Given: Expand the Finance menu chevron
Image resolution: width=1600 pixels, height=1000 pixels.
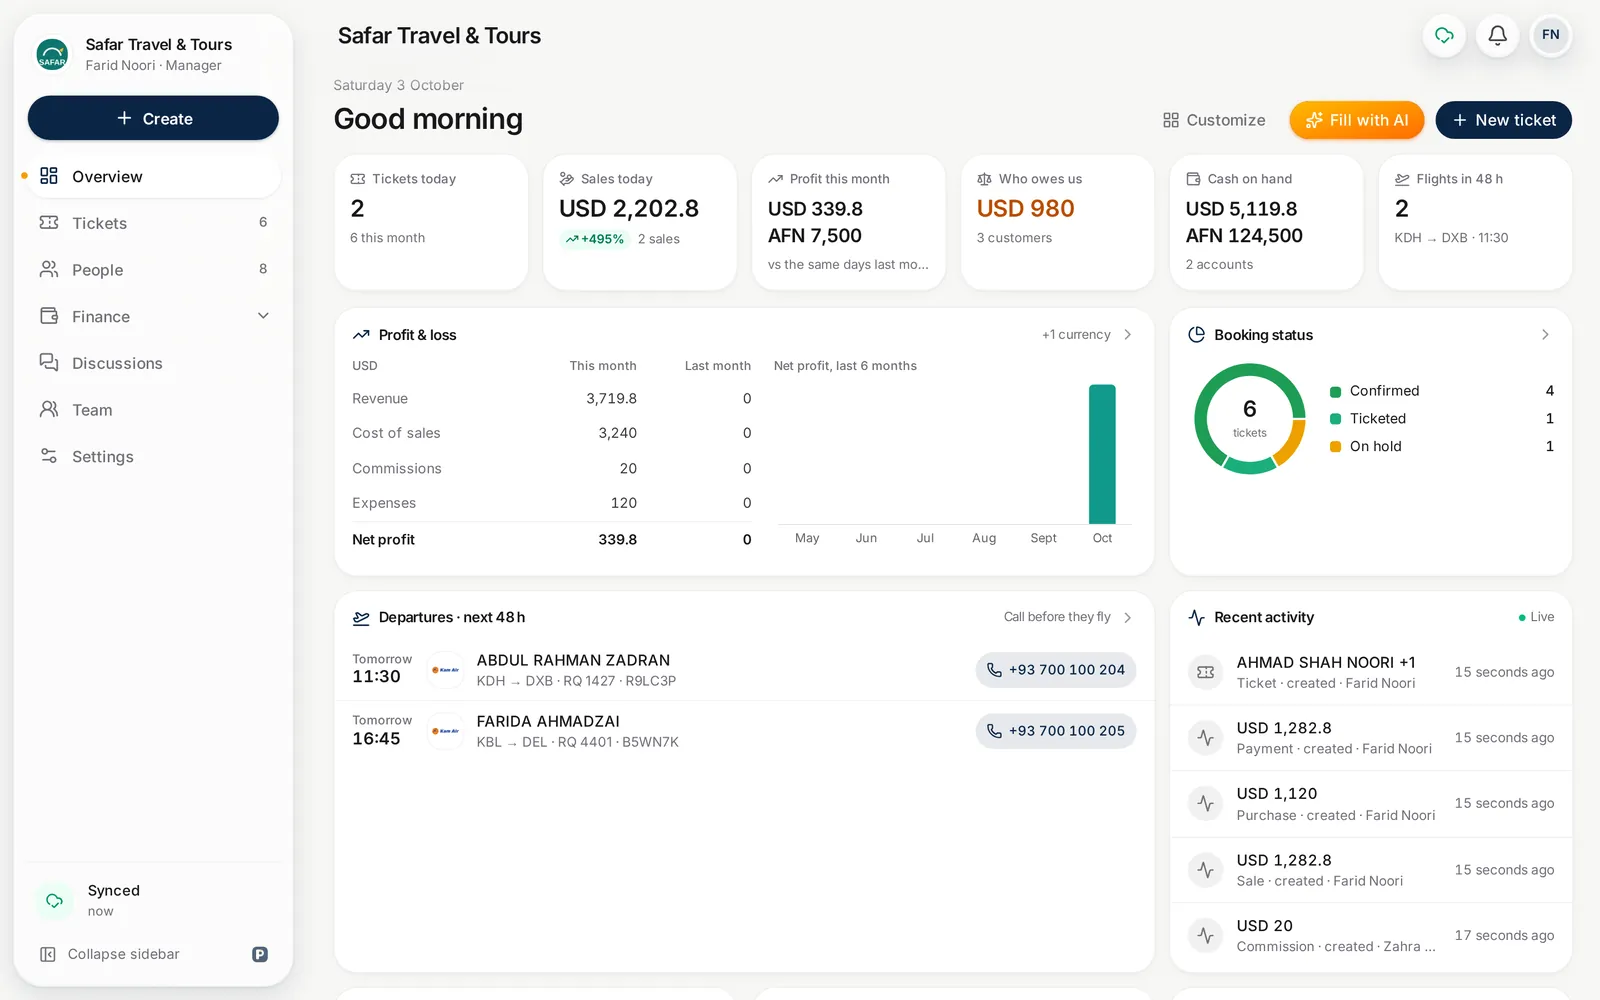Looking at the screenshot, I should point(263,316).
